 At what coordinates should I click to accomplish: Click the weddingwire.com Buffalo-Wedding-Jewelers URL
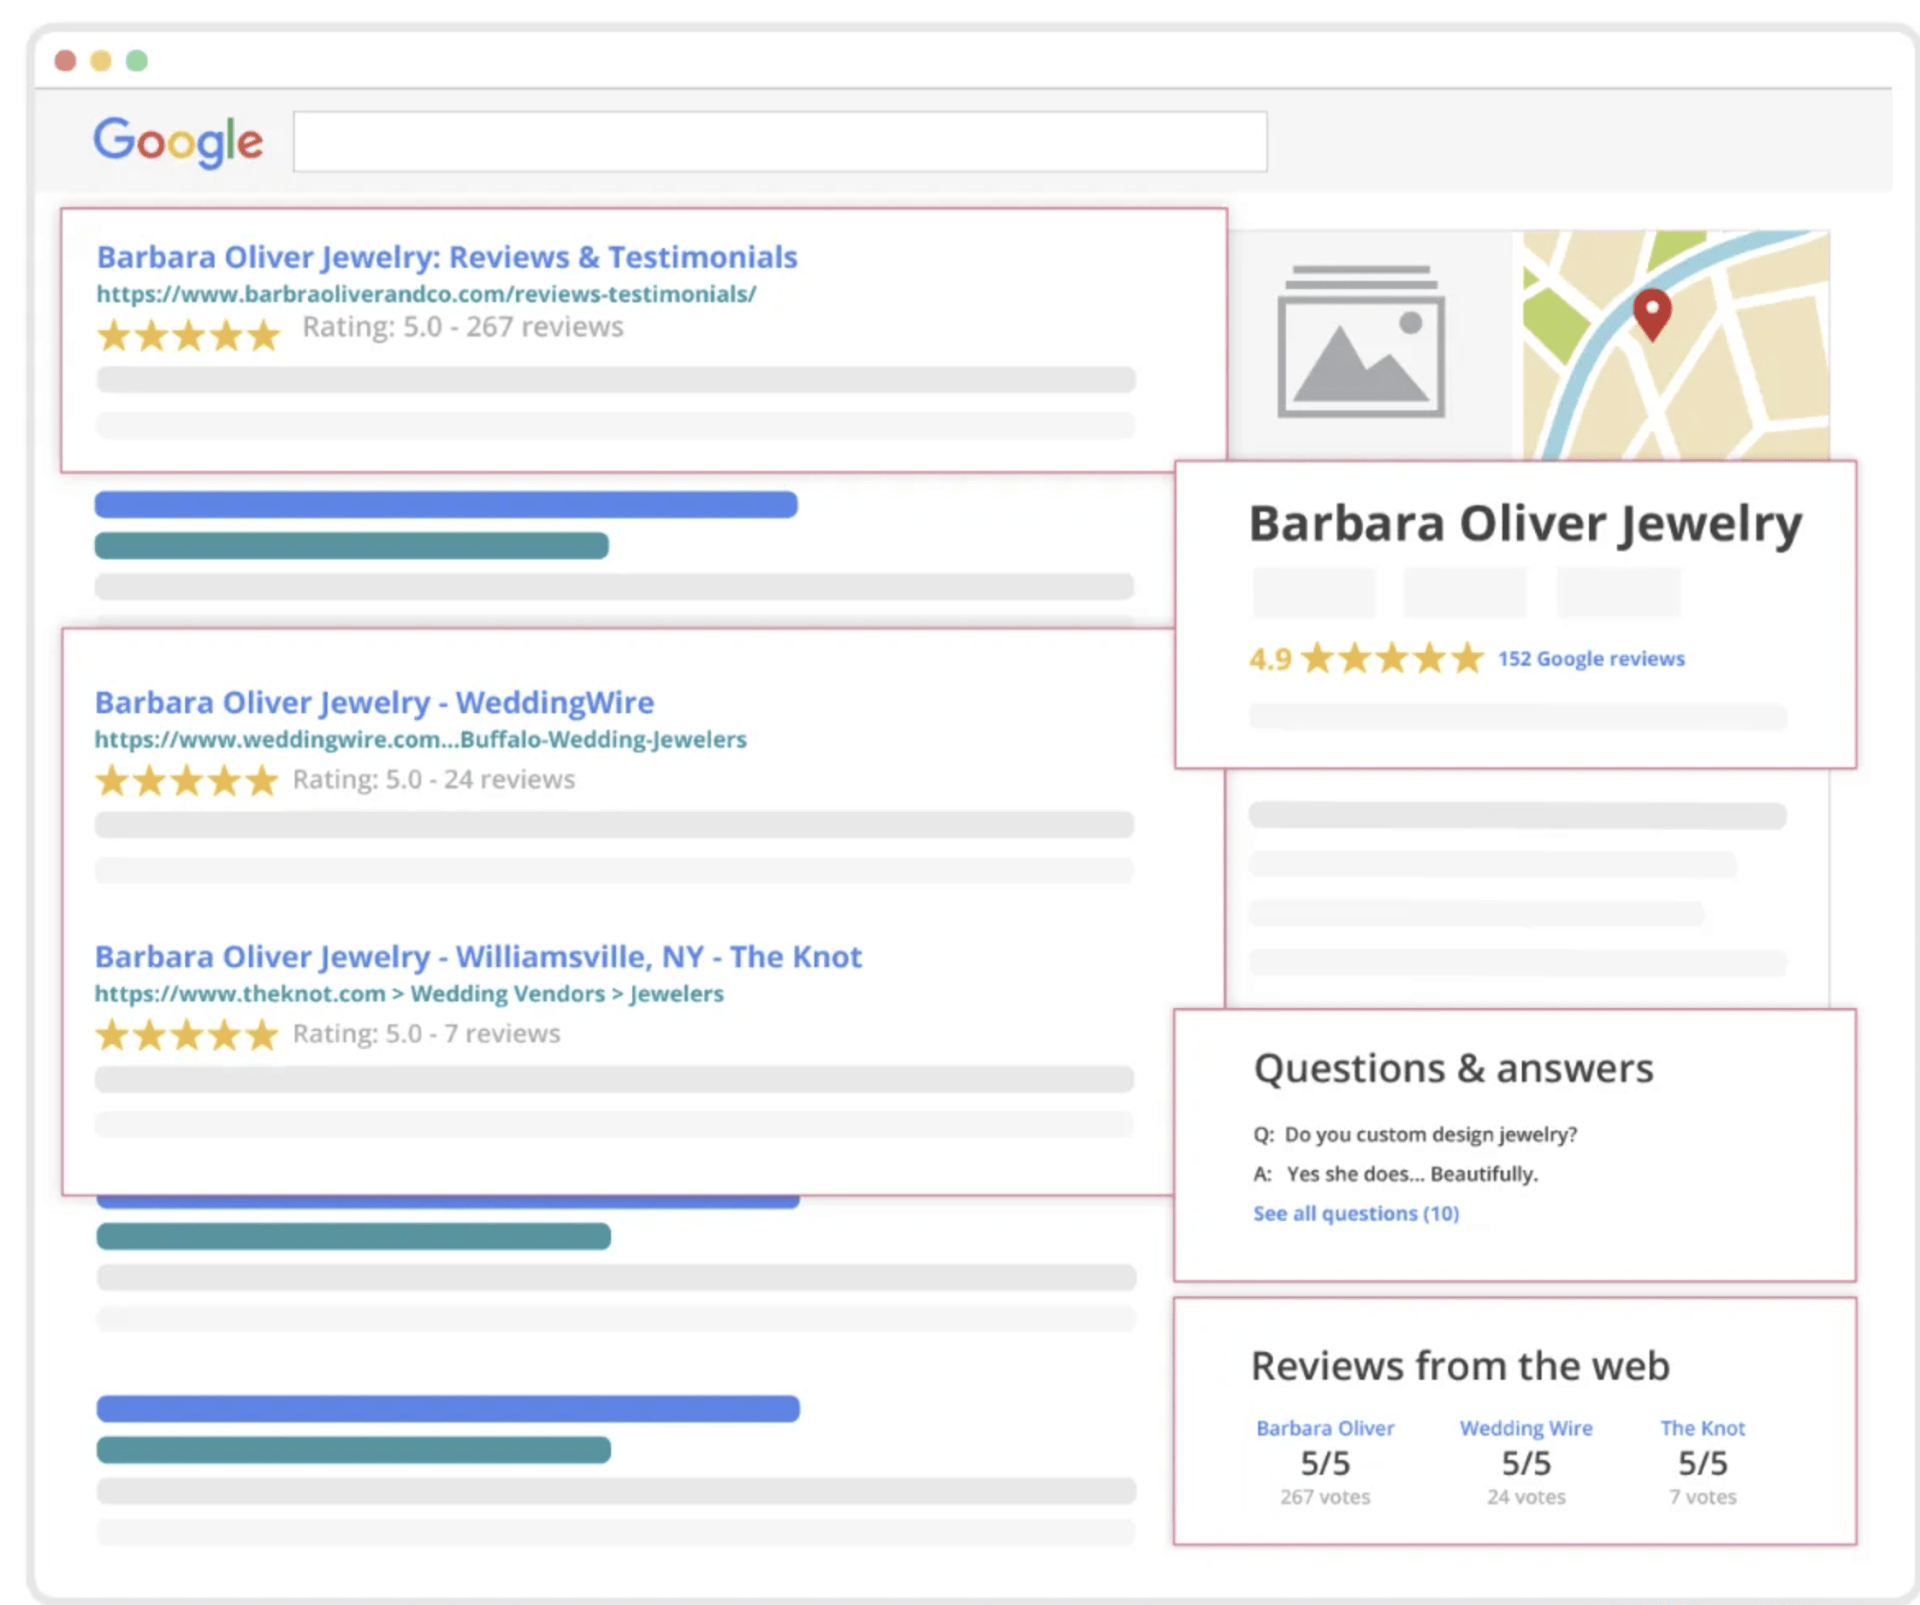coord(420,740)
